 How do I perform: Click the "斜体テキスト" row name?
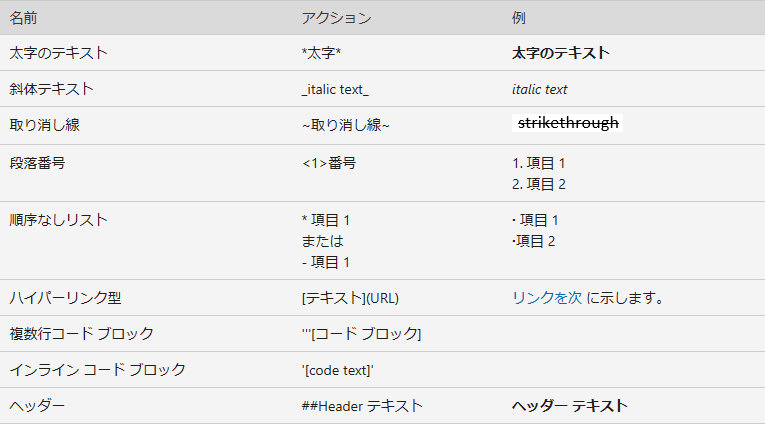click(51, 89)
